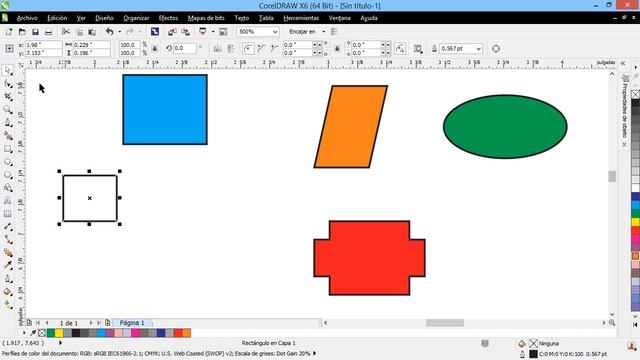Viewport: 640px width, 360px height.
Task: Click the rotation angle input field
Action: [x=185, y=48]
